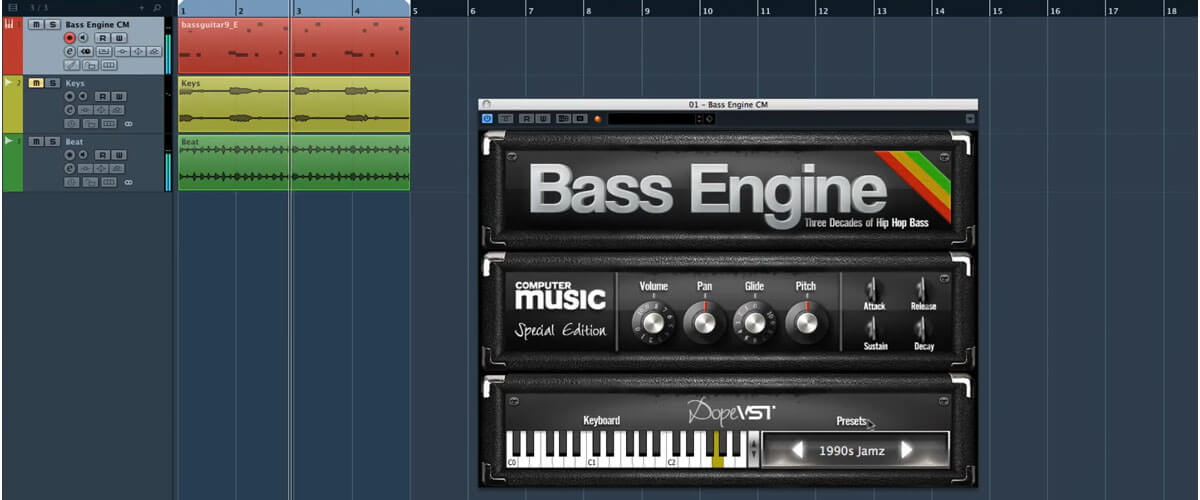Image resolution: width=1200 pixels, height=500 pixels.
Task: Select the green Beat audio clip
Action: pyautogui.click(x=294, y=162)
